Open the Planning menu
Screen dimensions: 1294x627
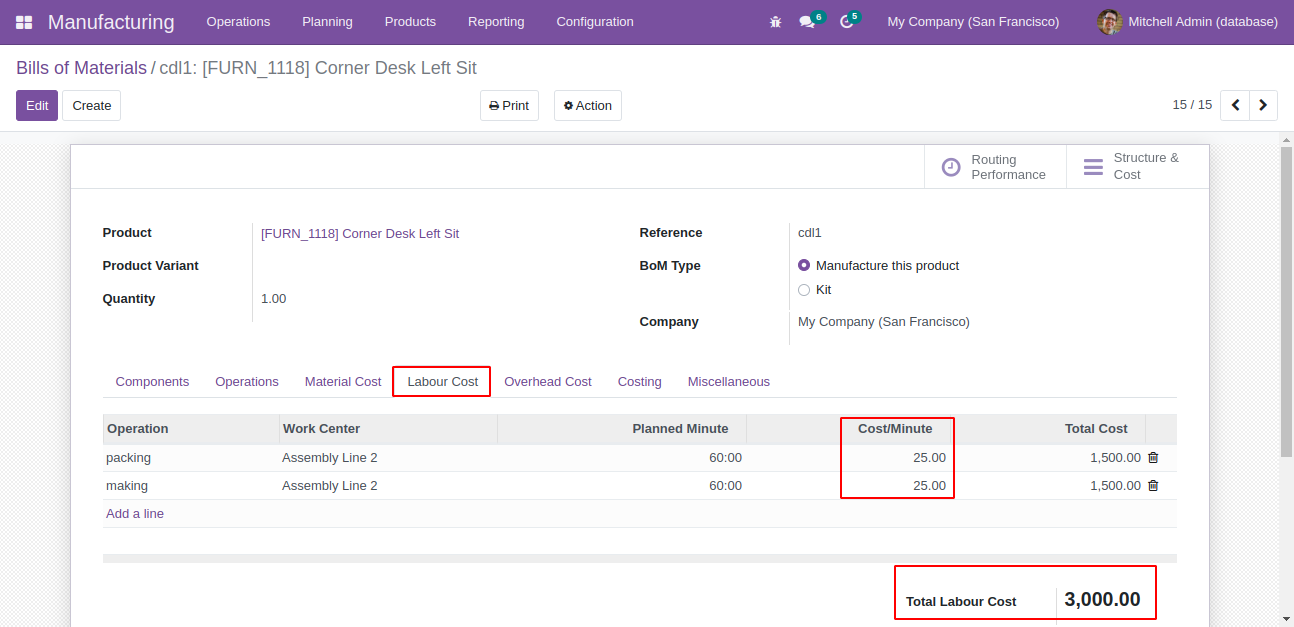327,22
